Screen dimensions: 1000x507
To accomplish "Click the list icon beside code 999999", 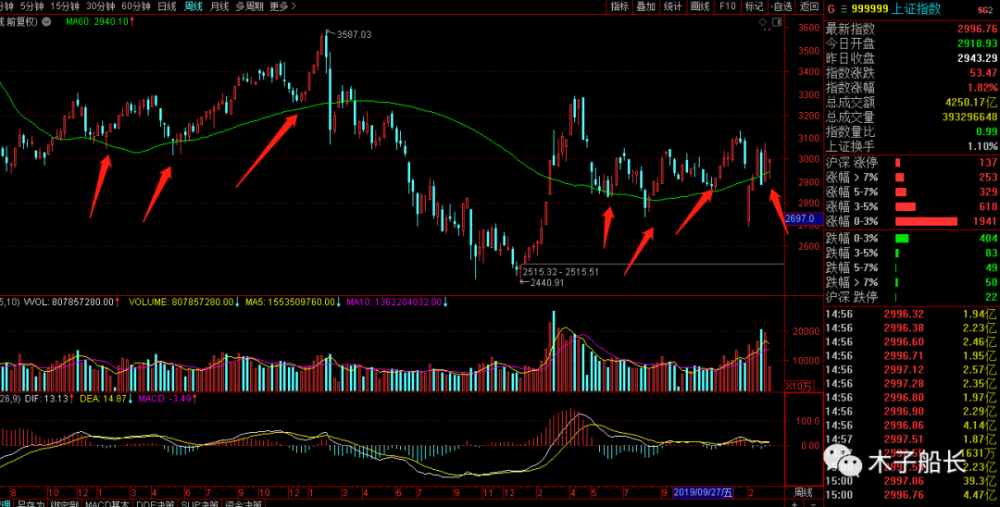I will [x=844, y=10].
